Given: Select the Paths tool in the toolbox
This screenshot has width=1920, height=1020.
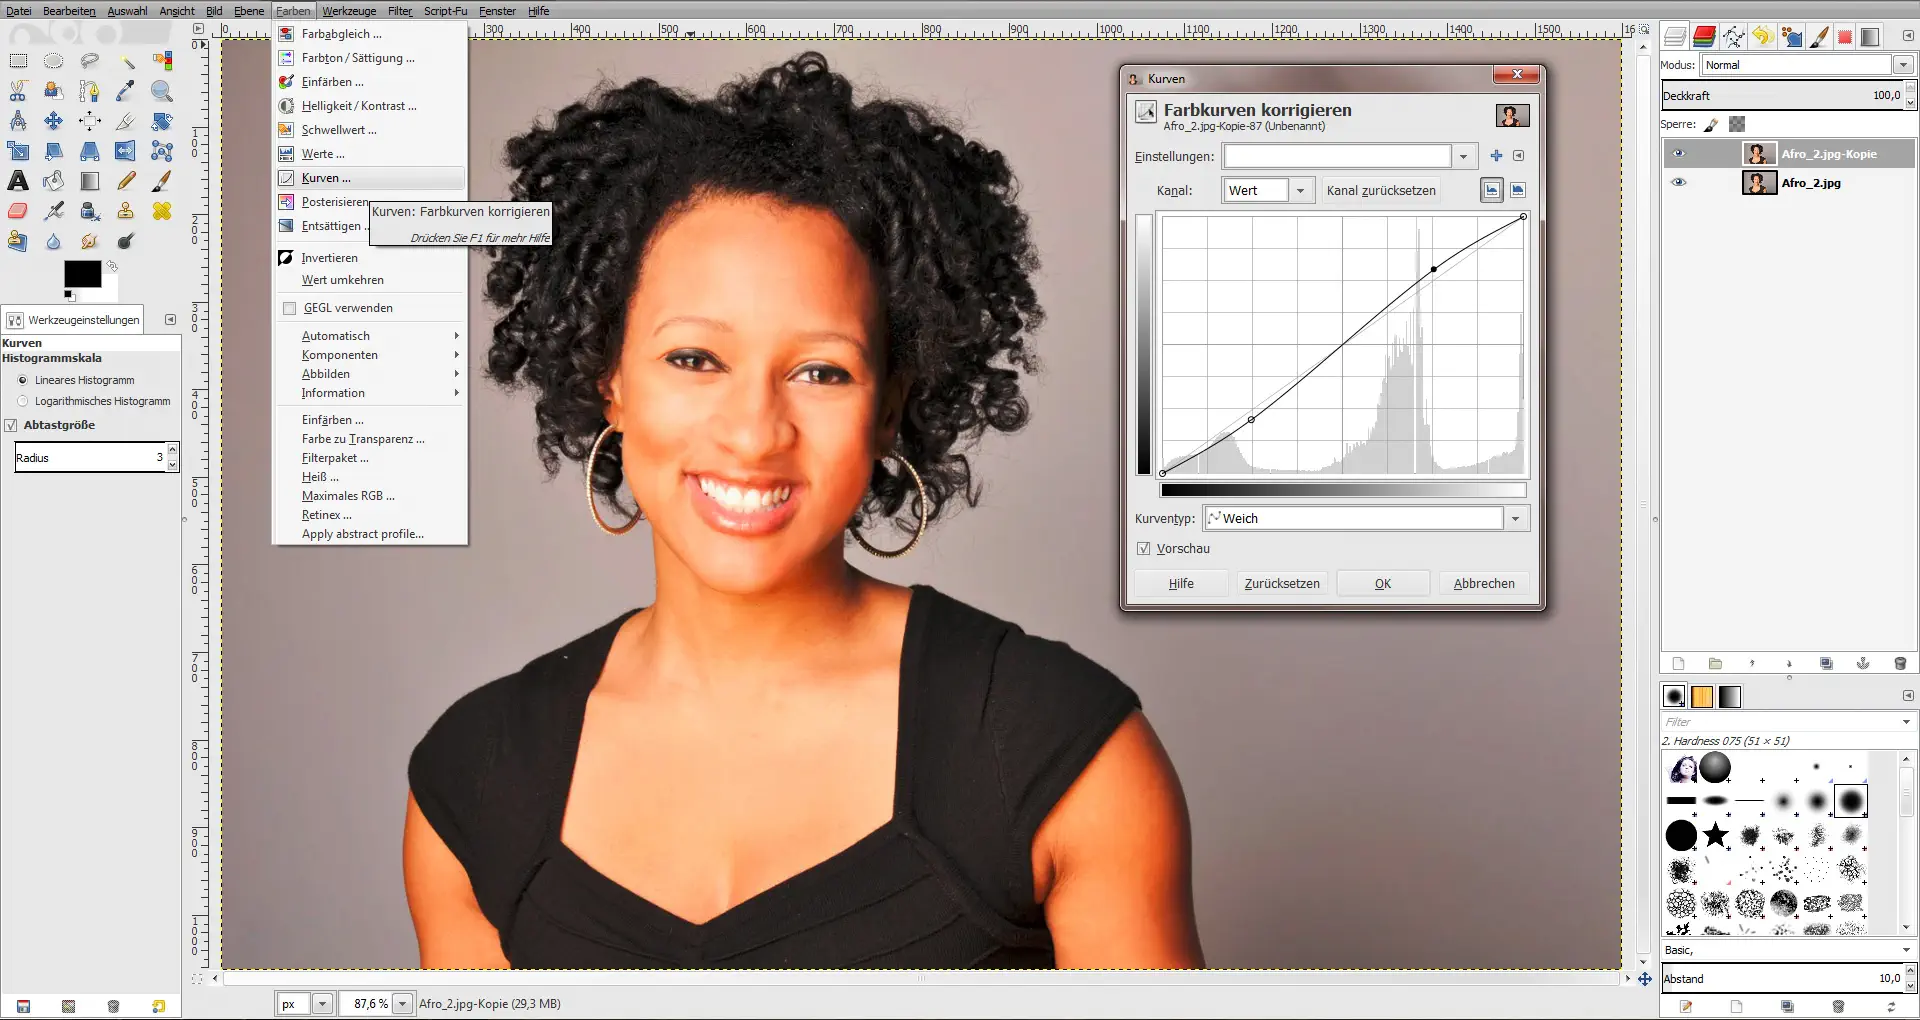Looking at the screenshot, I should click(x=90, y=90).
